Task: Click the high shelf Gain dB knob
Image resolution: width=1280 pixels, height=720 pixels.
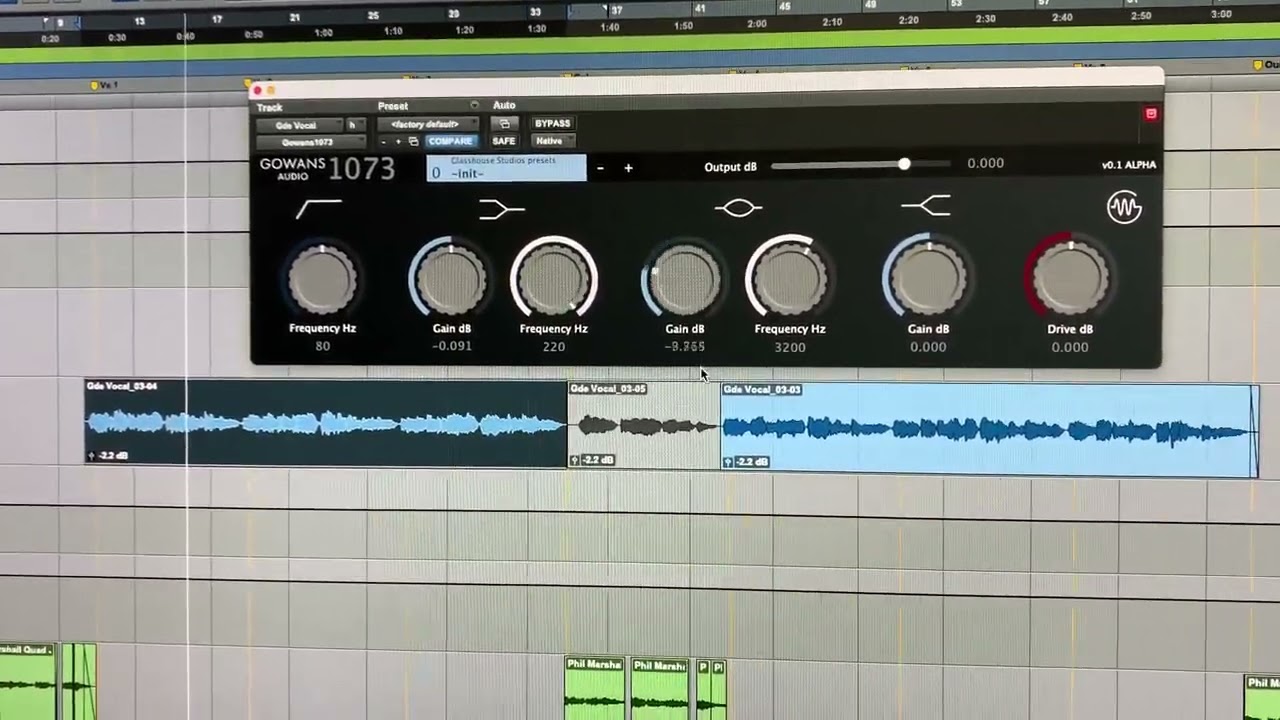Action: point(928,279)
